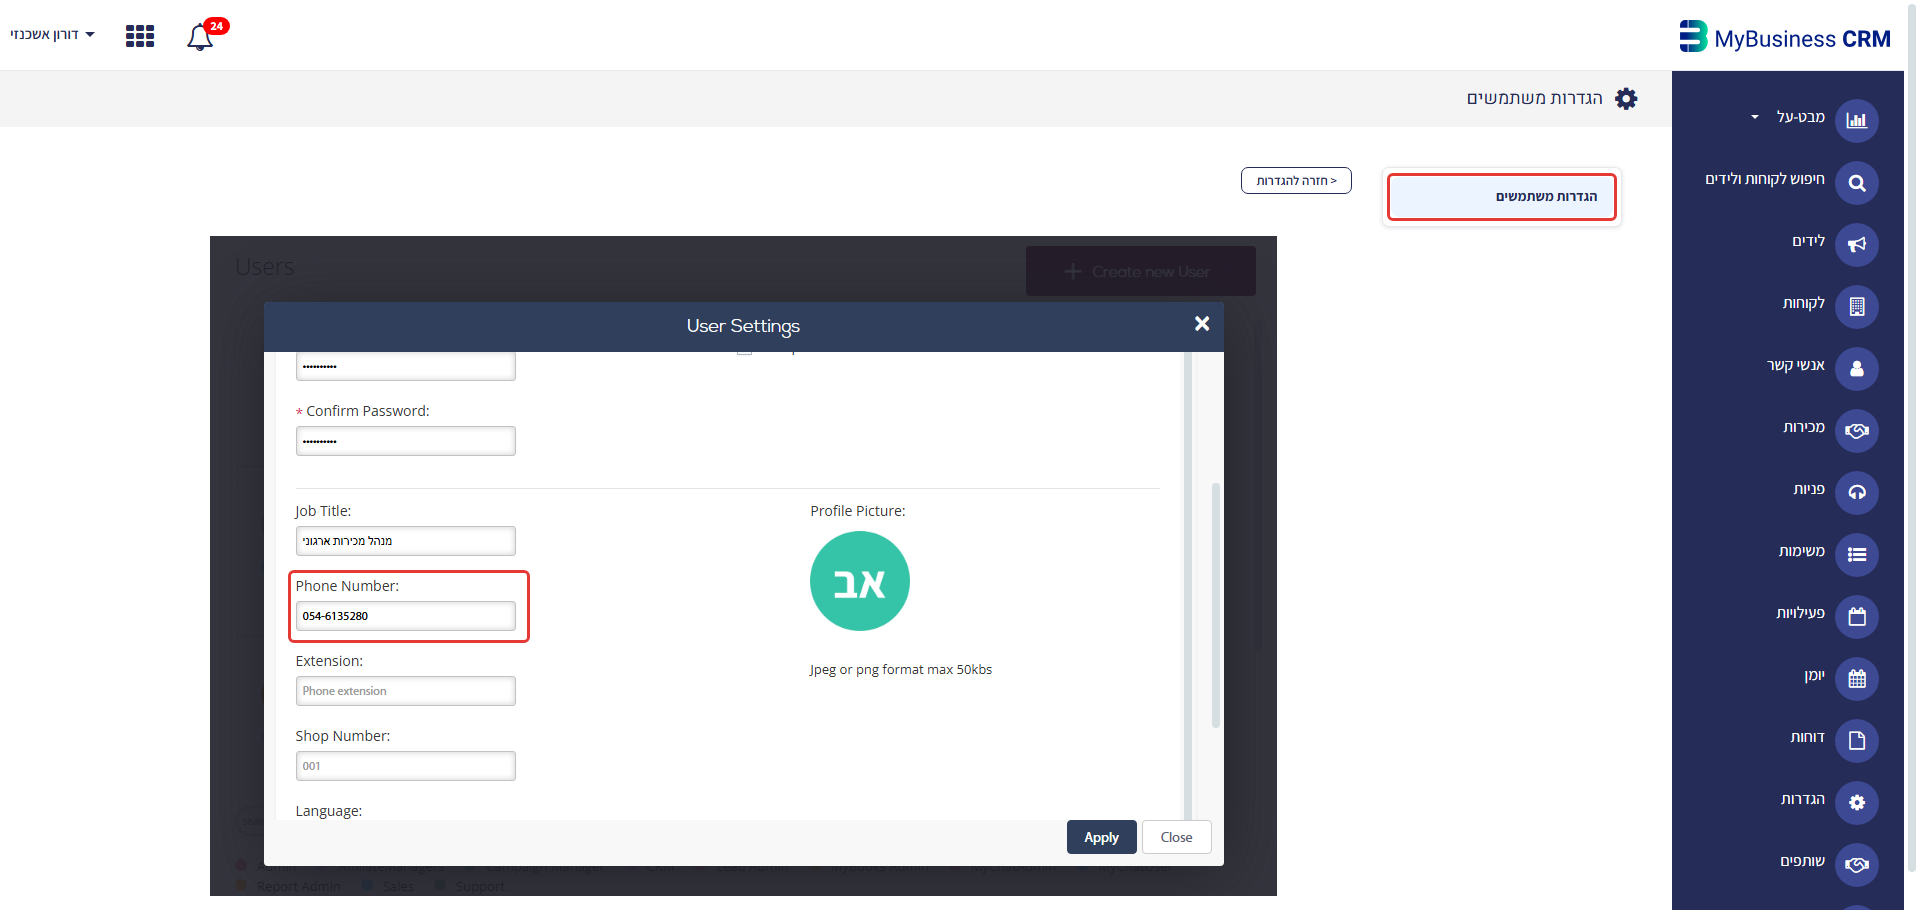Image resolution: width=1920 pixels, height=910 pixels.
Task: Open the לידים megaphone icon
Action: 1857,245
